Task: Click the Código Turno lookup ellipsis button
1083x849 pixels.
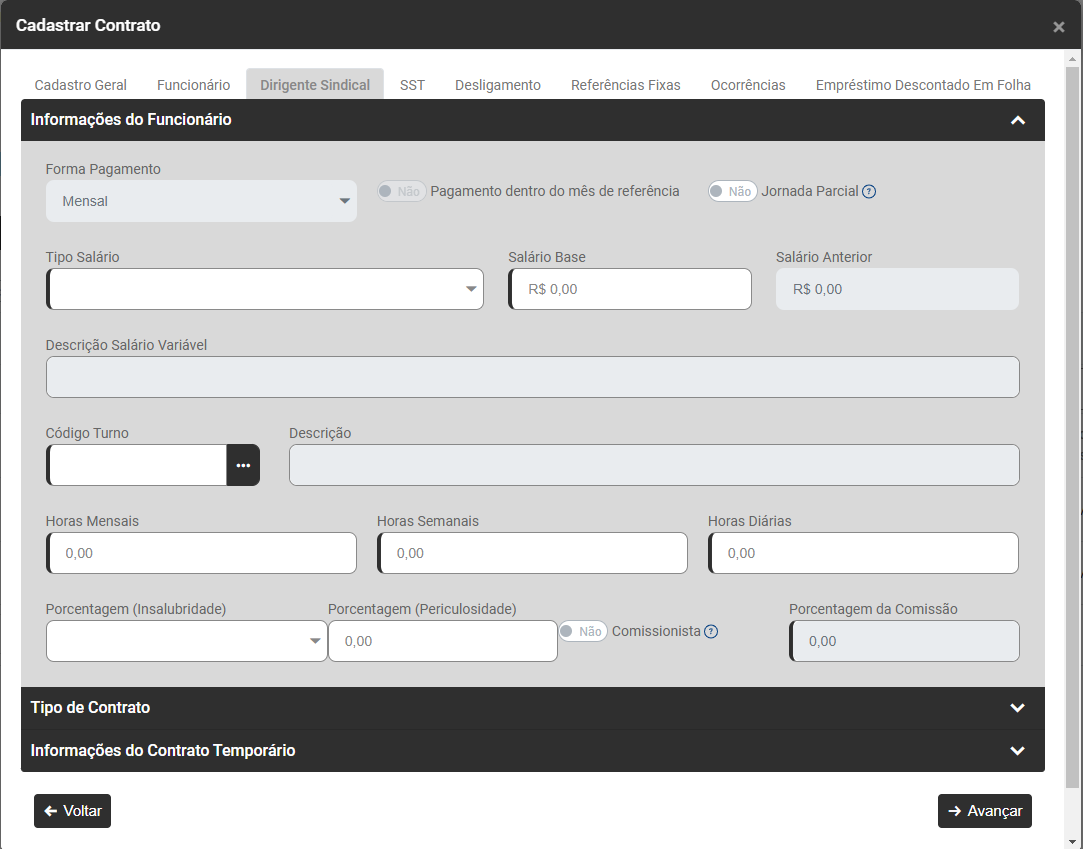Action: coord(243,465)
